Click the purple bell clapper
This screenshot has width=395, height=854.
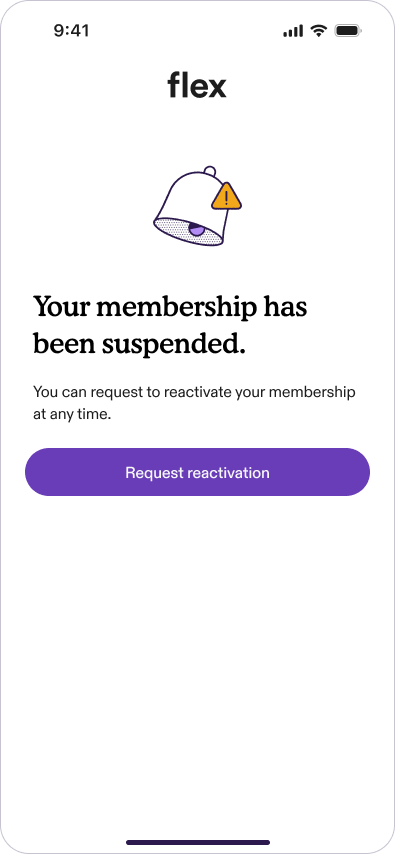pyautogui.click(x=196, y=229)
